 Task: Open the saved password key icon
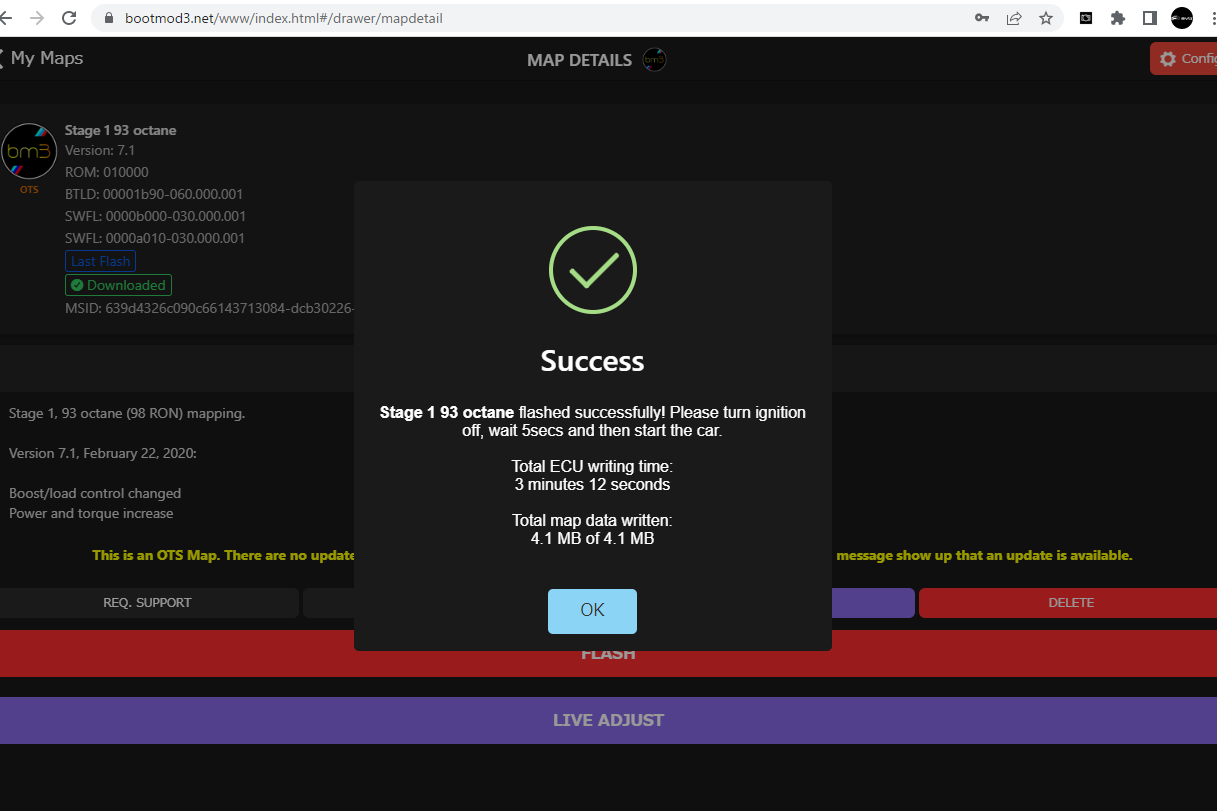point(982,18)
